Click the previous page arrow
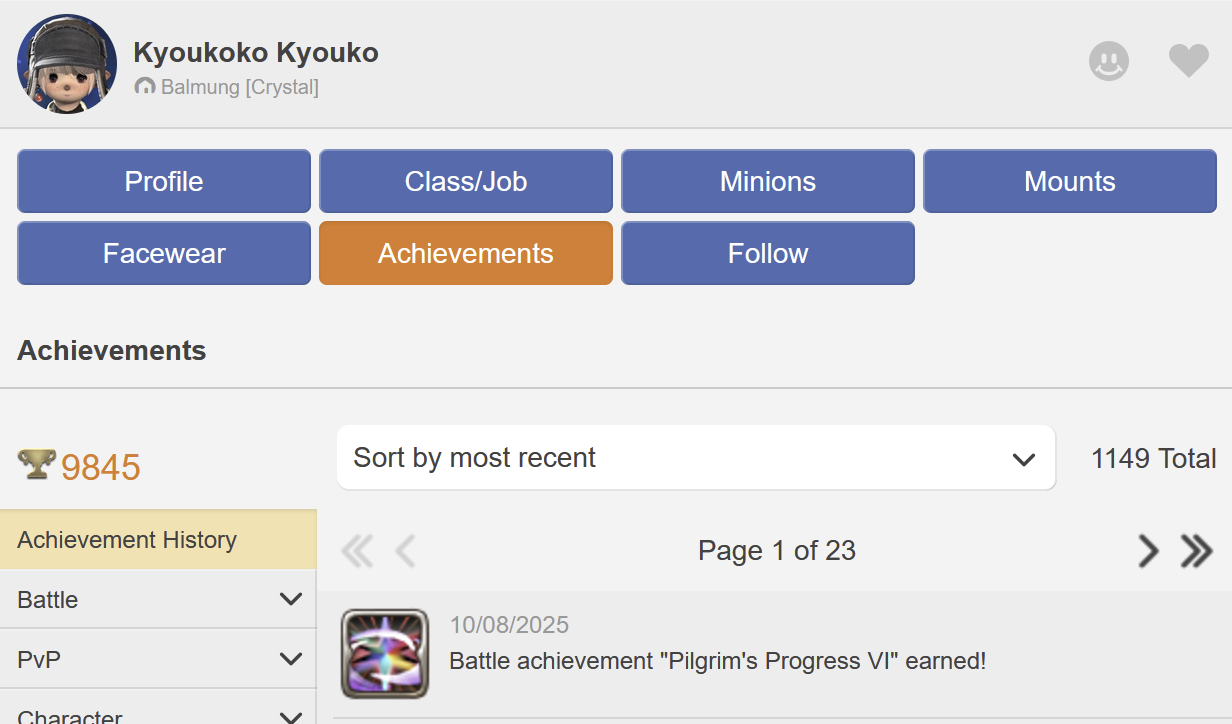 click(405, 551)
